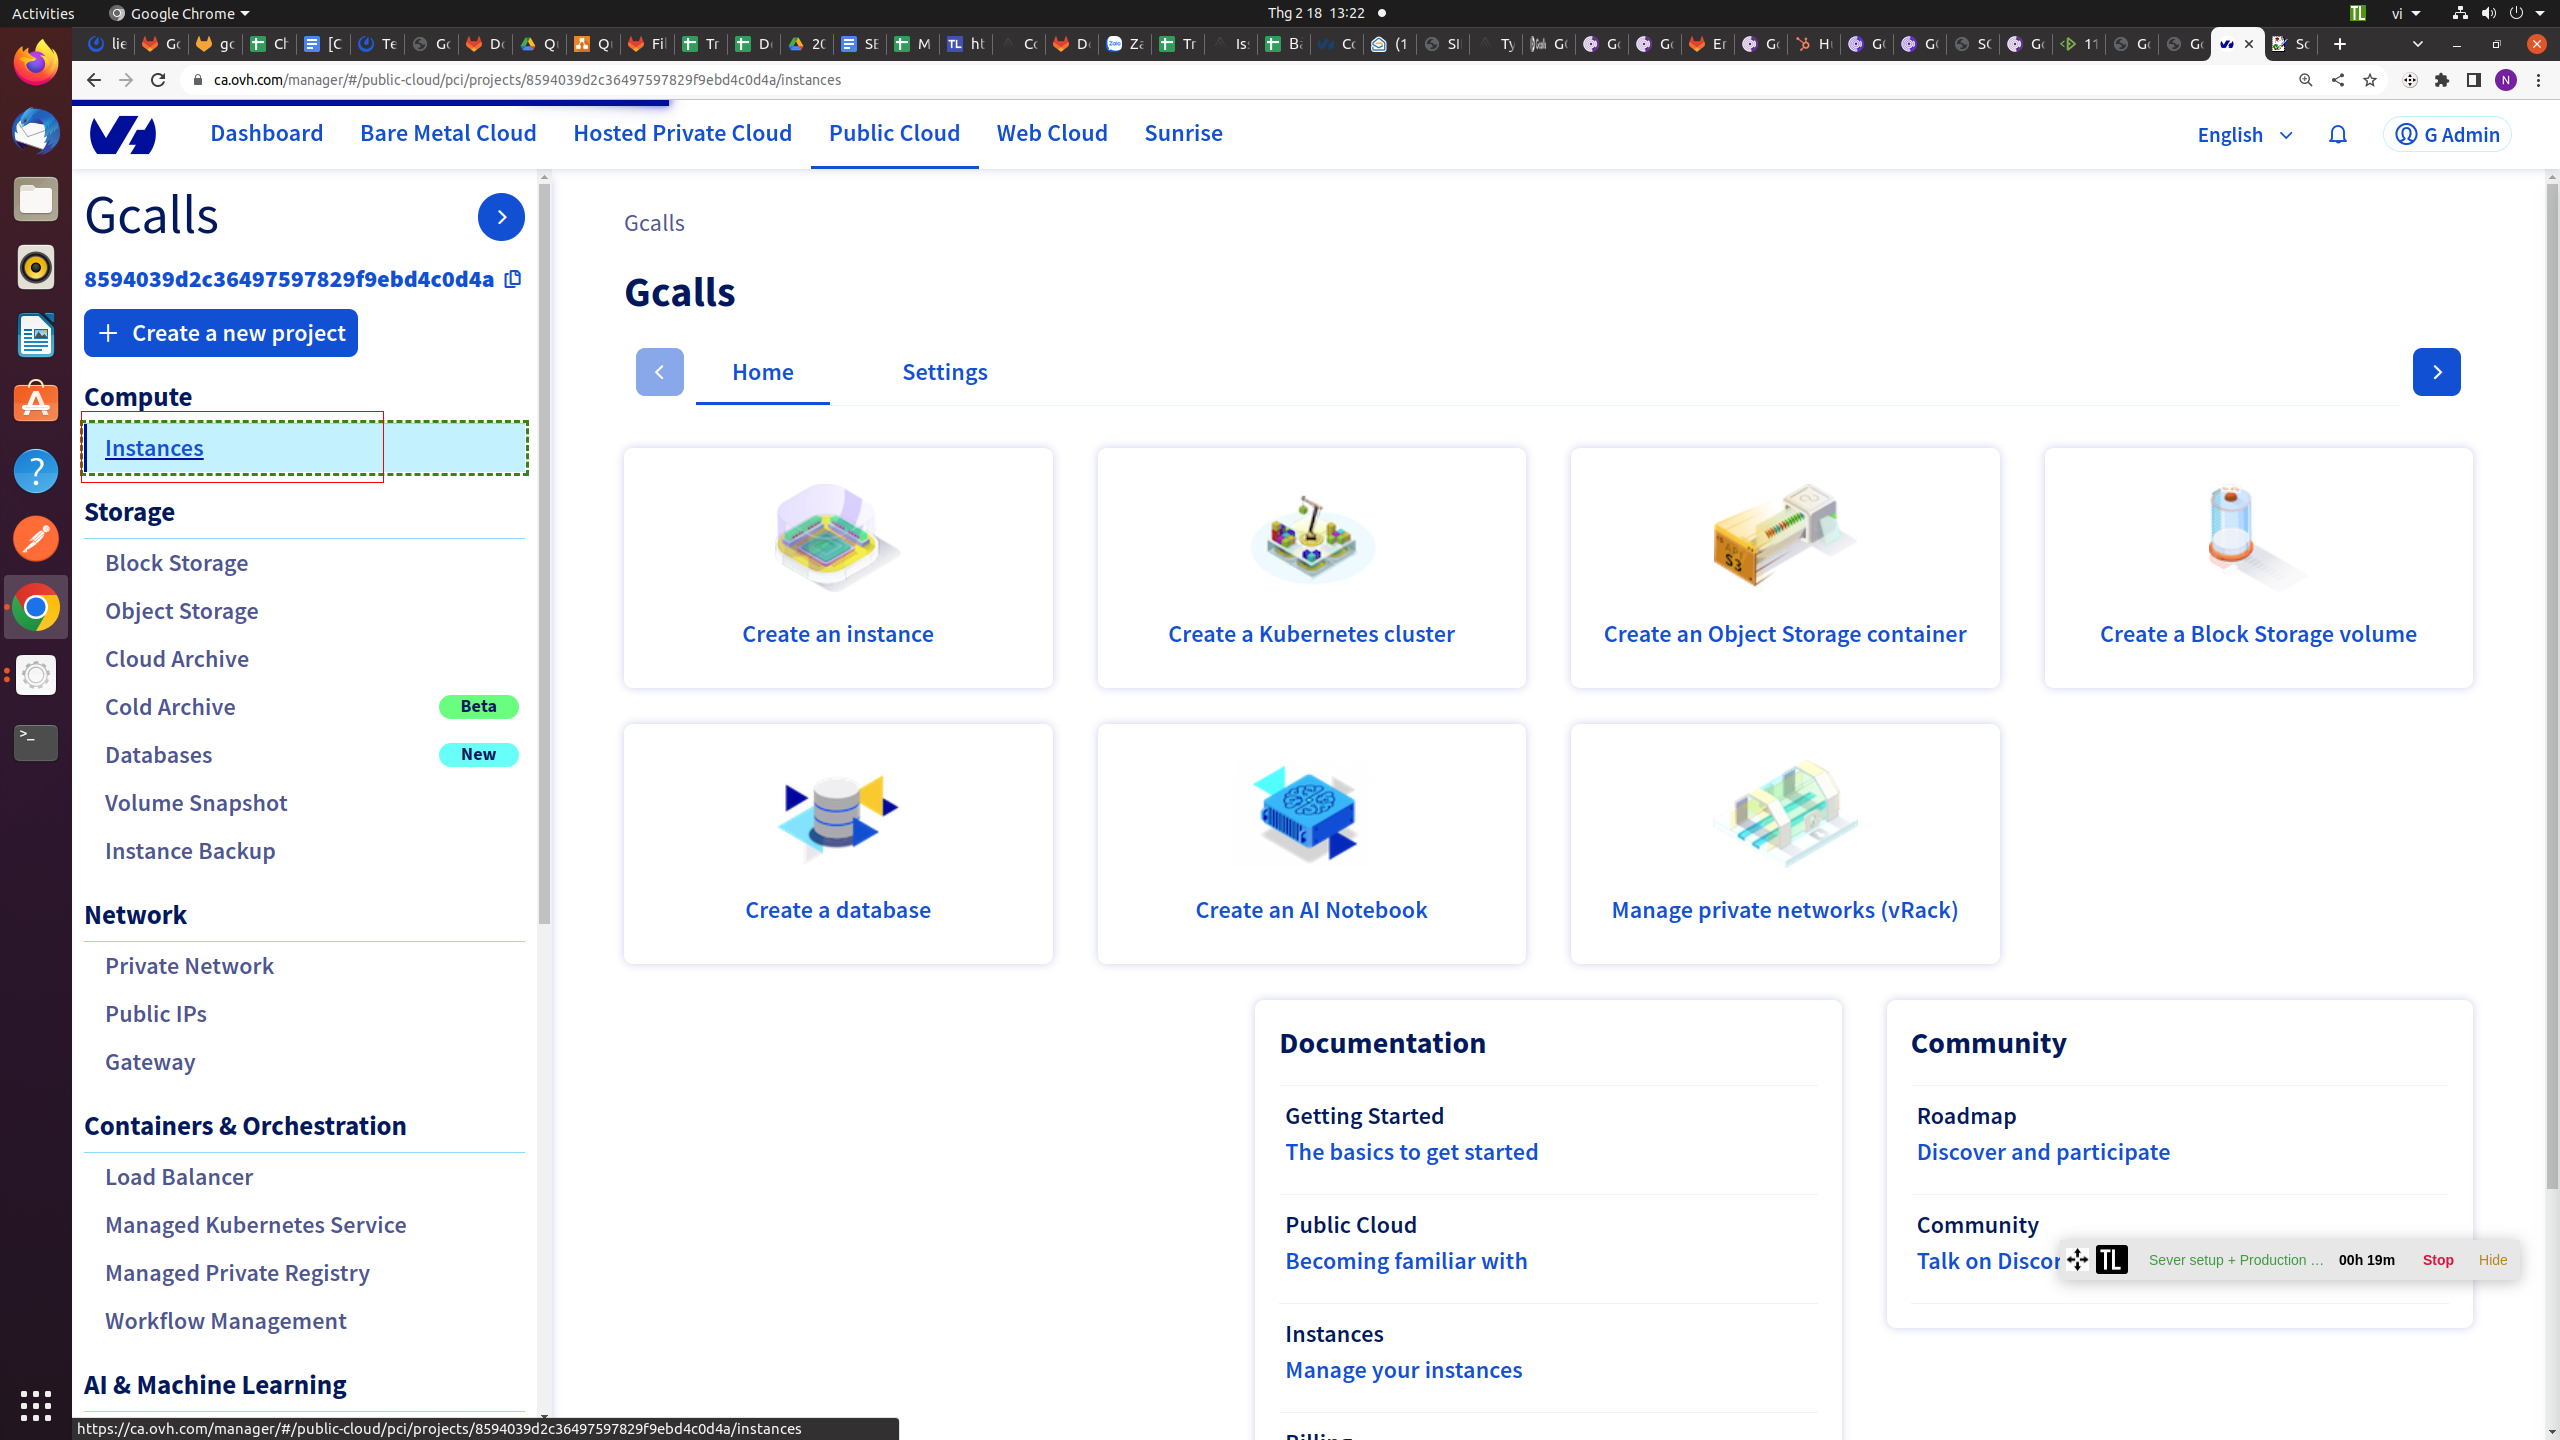The width and height of the screenshot is (2560, 1440).
Task: Collapse the Gcalls sidebar with the chevron button
Action: click(x=501, y=217)
